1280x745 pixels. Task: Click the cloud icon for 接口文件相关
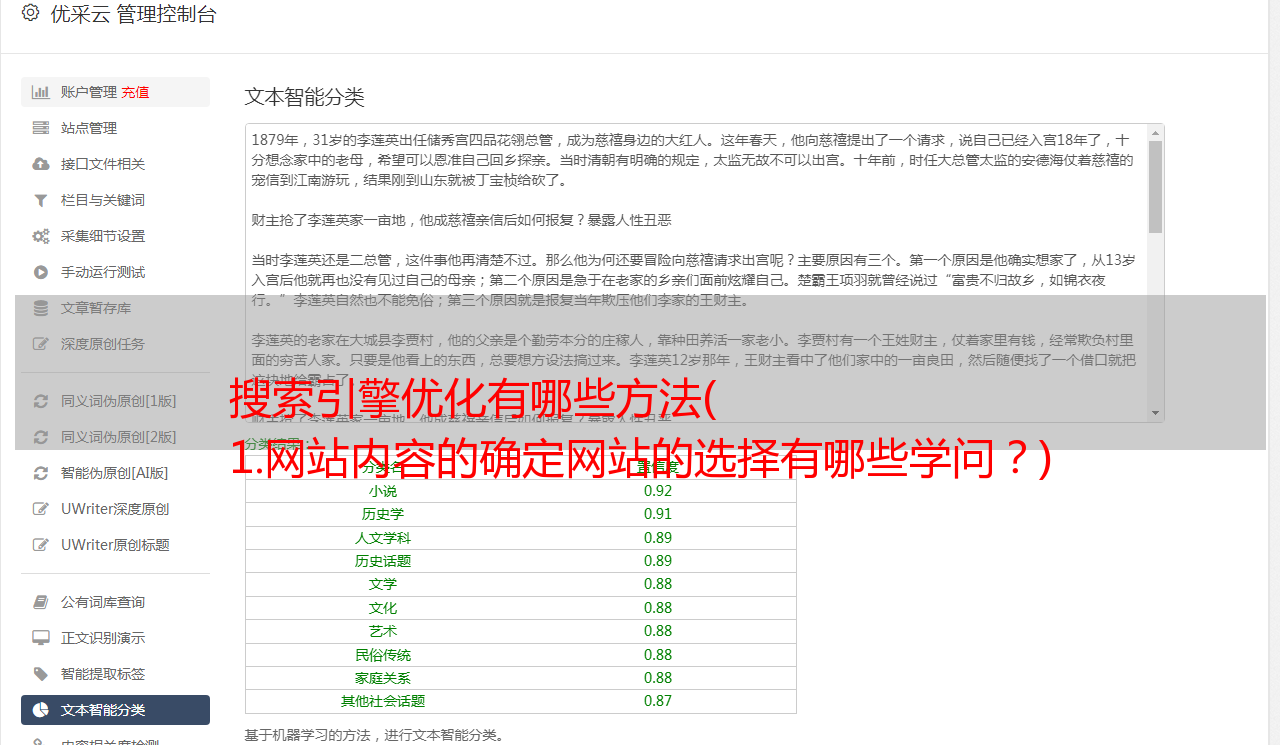point(41,164)
